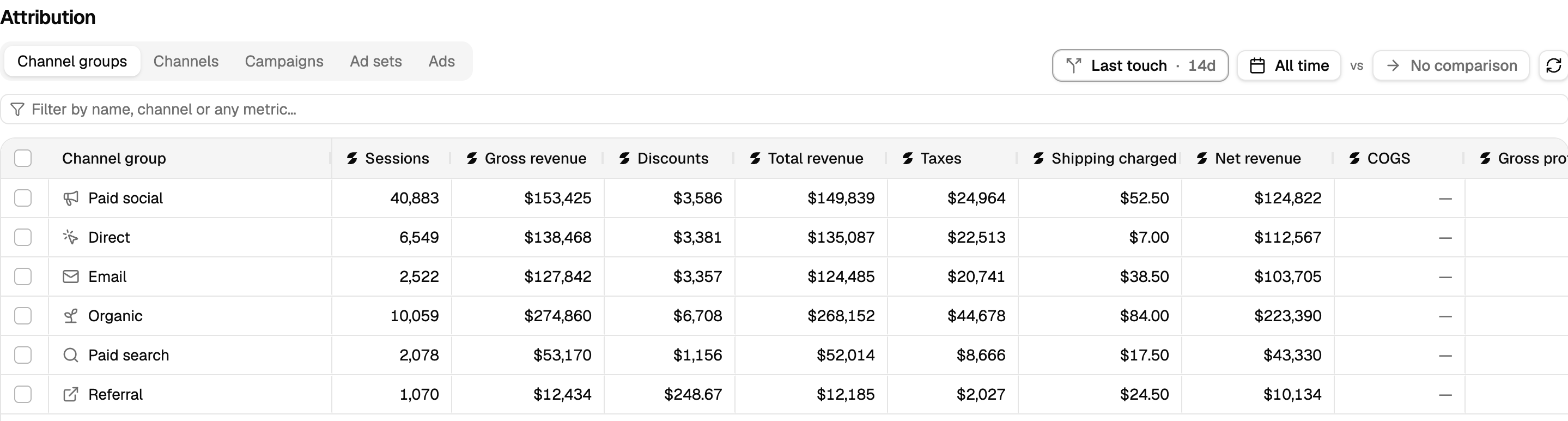Click the lightning icon beside Taxes
This screenshot has height=421, width=1568.
[908, 158]
